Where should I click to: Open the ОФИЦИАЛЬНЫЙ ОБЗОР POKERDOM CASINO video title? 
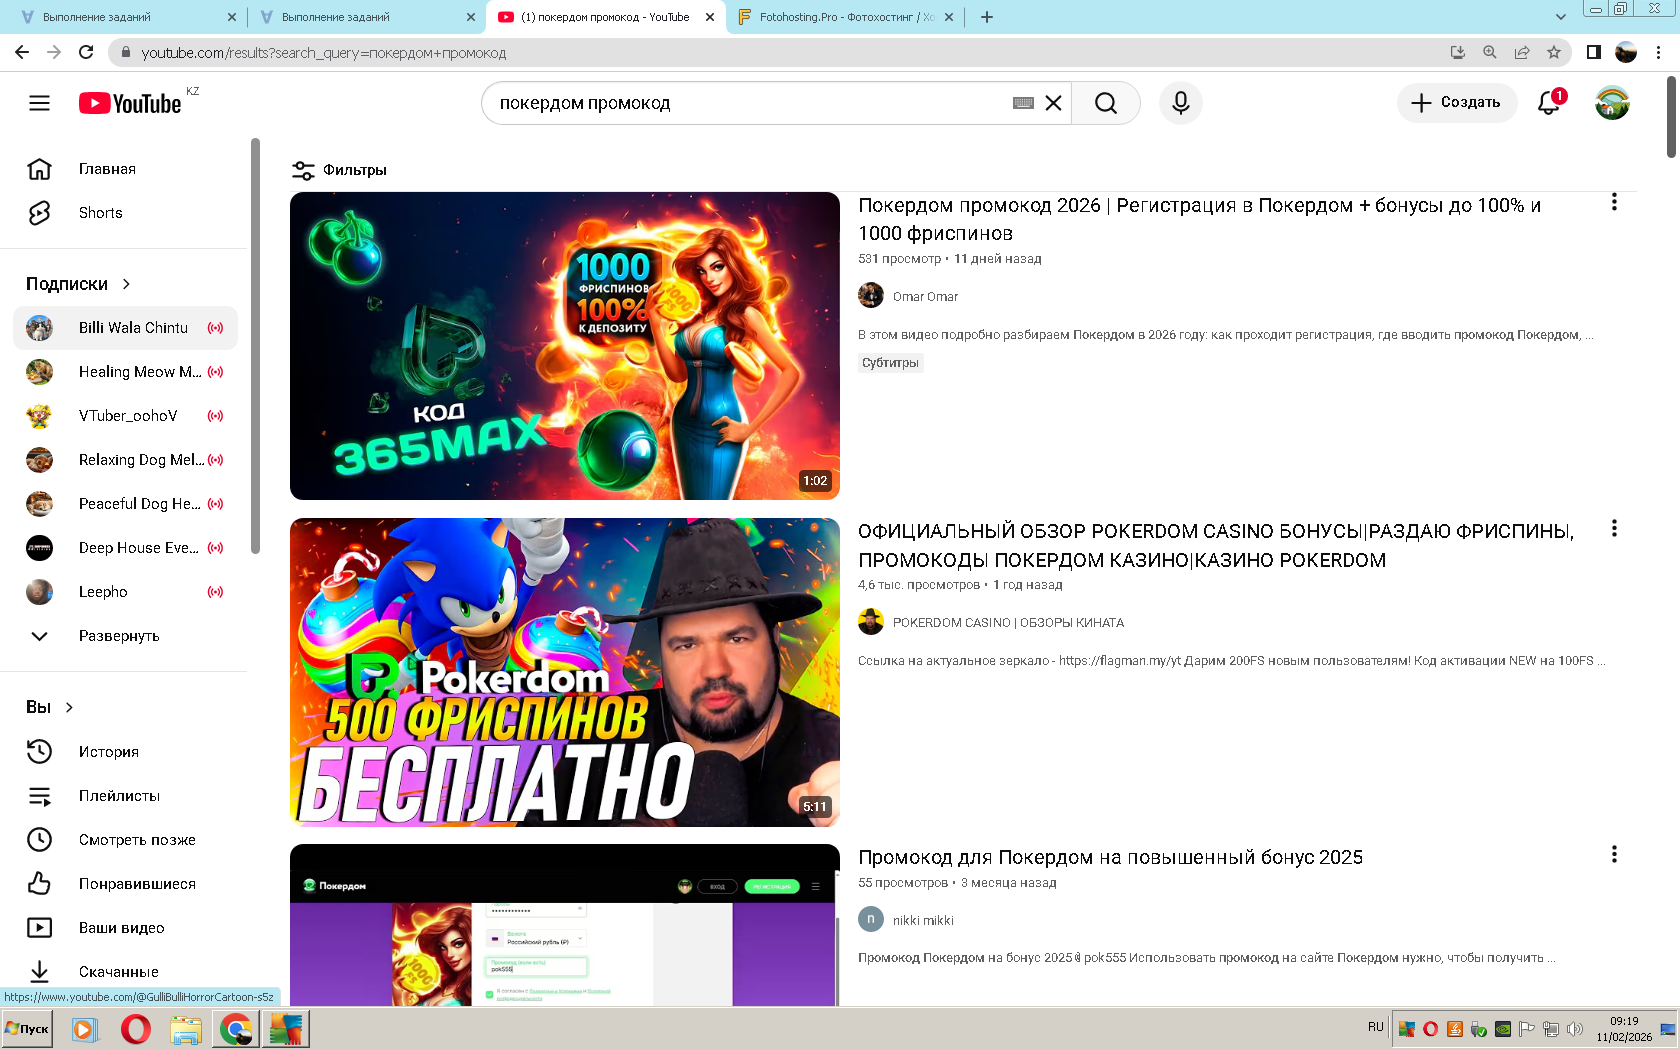tap(1216, 546)
